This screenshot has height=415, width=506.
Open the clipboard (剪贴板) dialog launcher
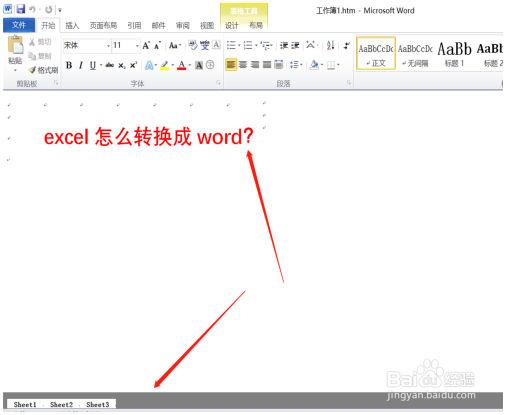pos(56,83)
